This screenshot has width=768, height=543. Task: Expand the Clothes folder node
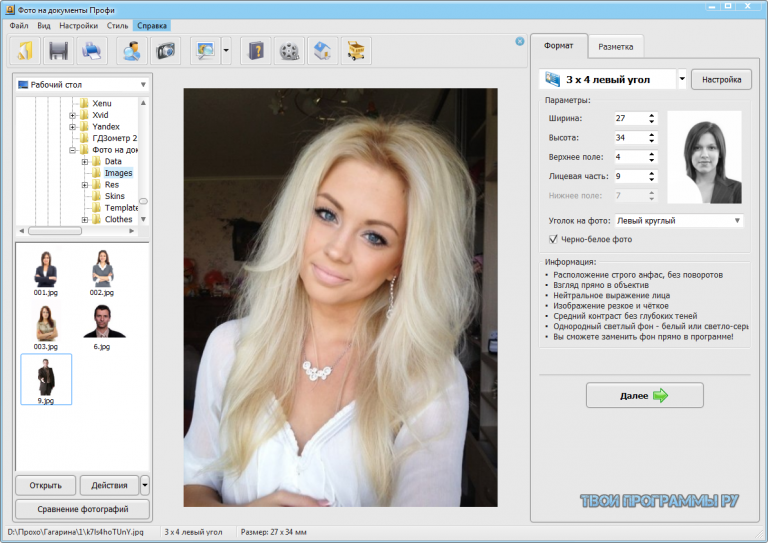85,219
